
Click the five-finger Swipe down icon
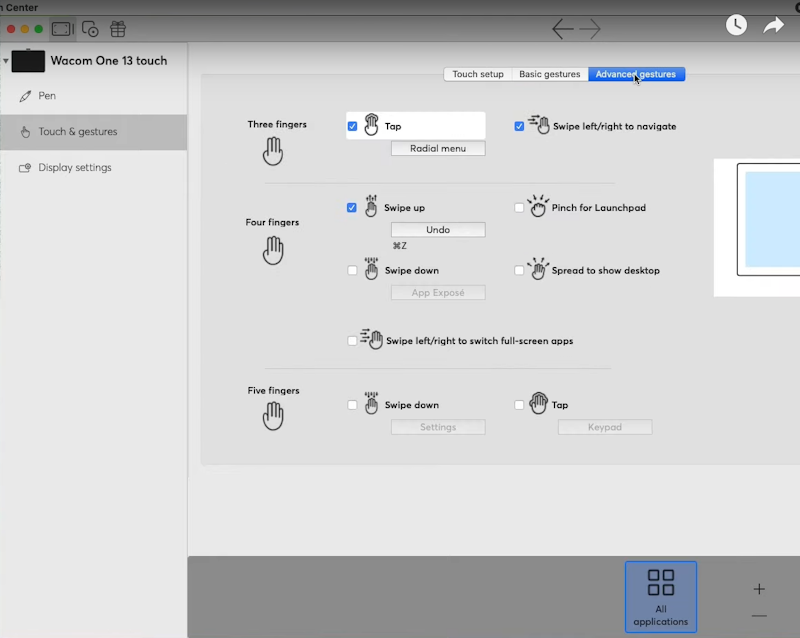(x=371, y=403)
